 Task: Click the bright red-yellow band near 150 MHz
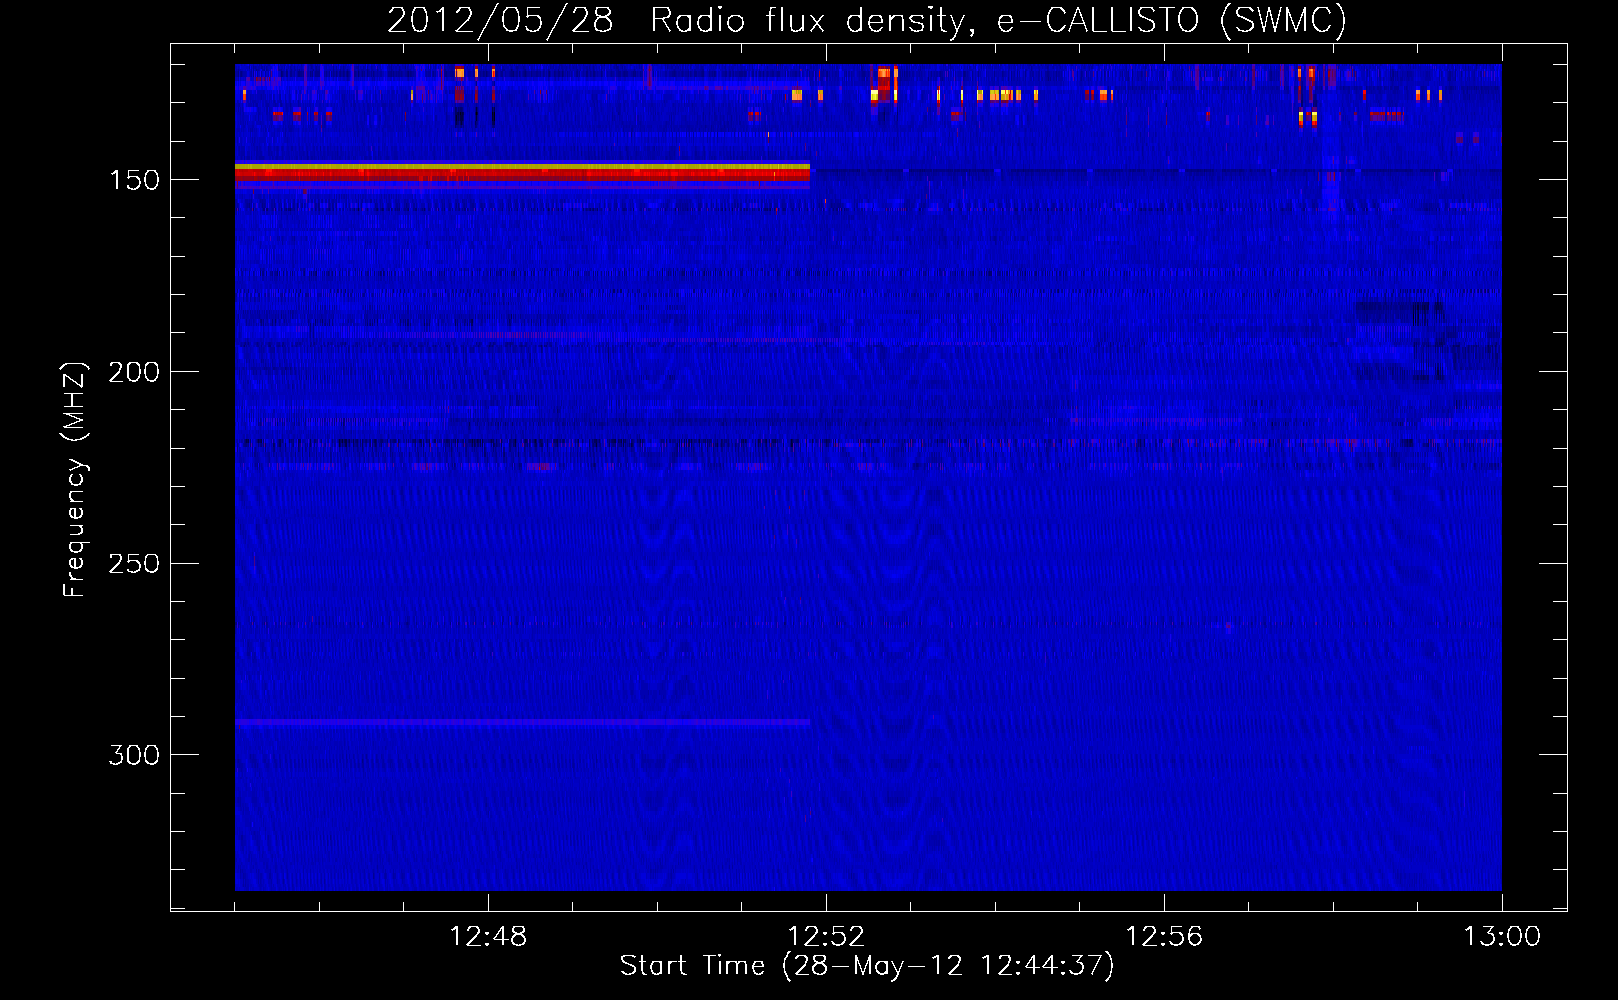[522, 176]
